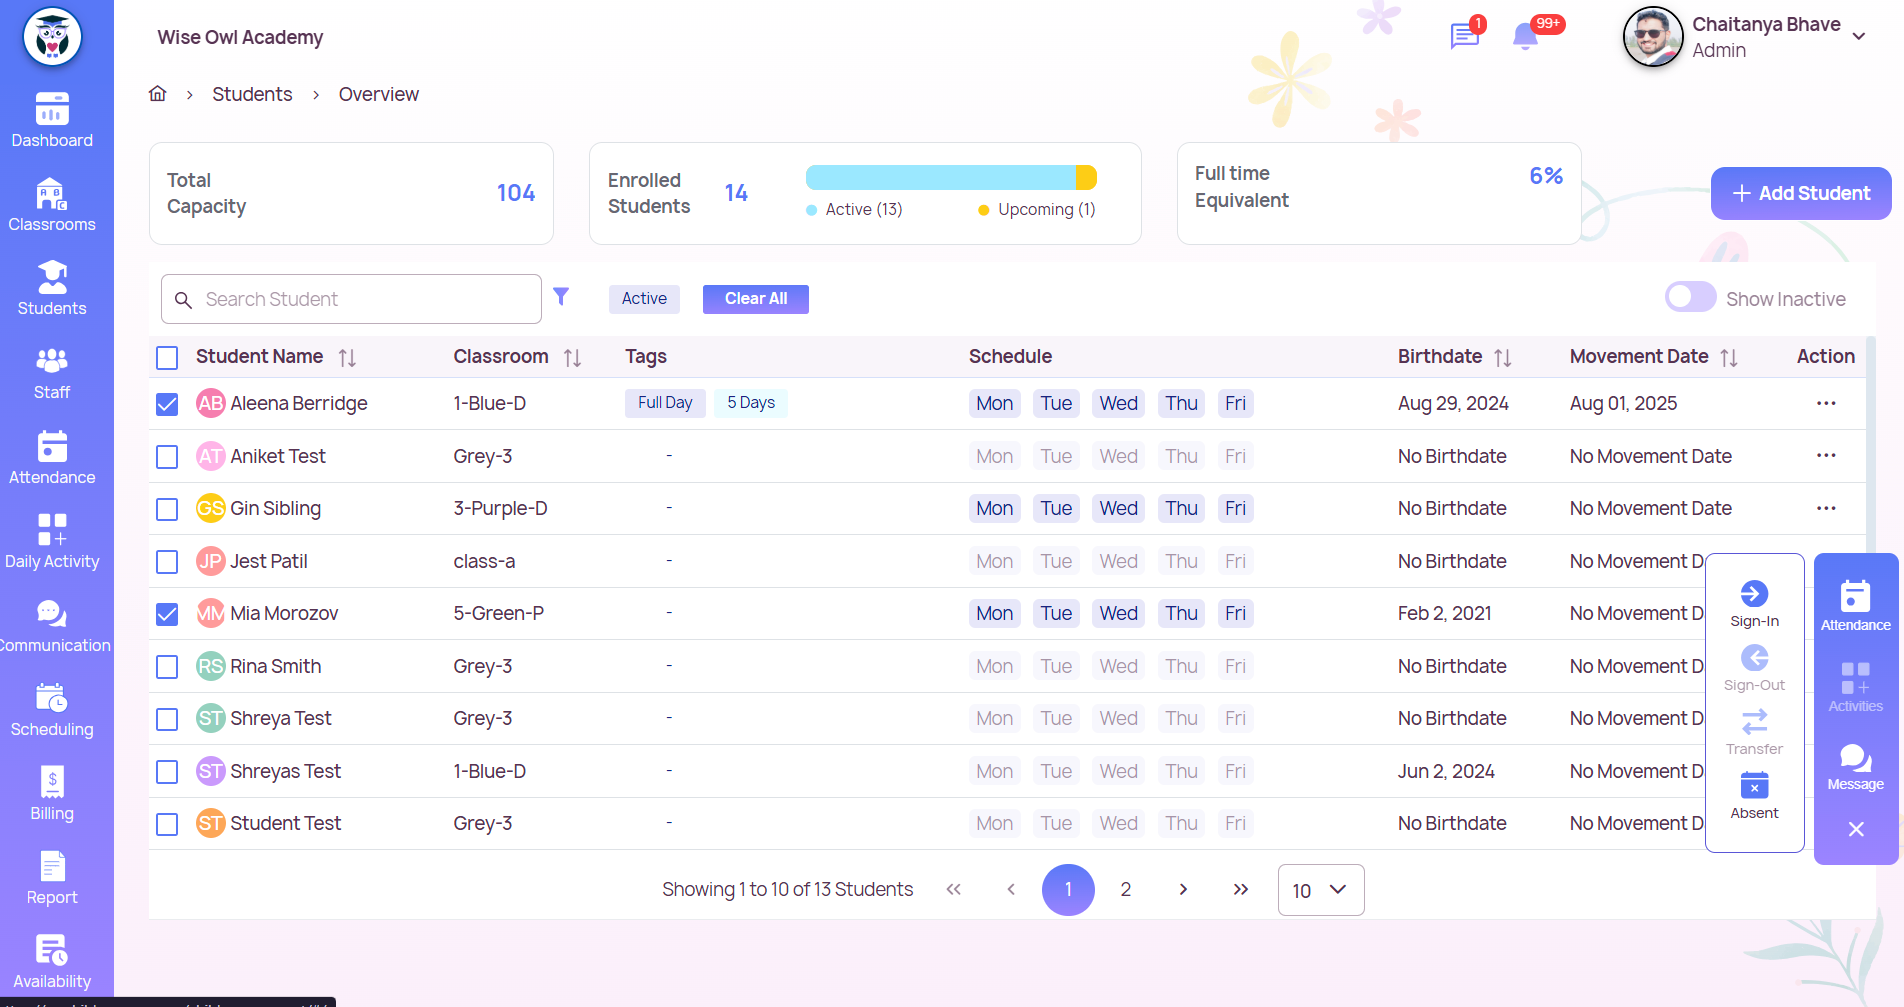Open Scheduling in the sidebar
Viewport: 1904px width, 1007px height.
click(52, 710)
